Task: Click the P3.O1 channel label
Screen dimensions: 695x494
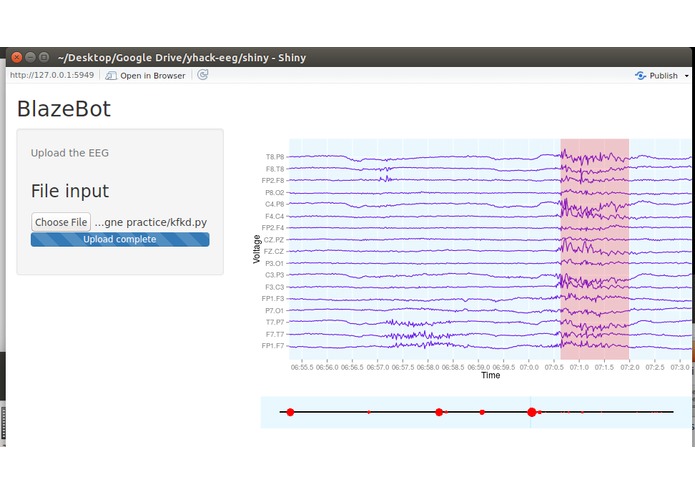Action: pos(274,263)
